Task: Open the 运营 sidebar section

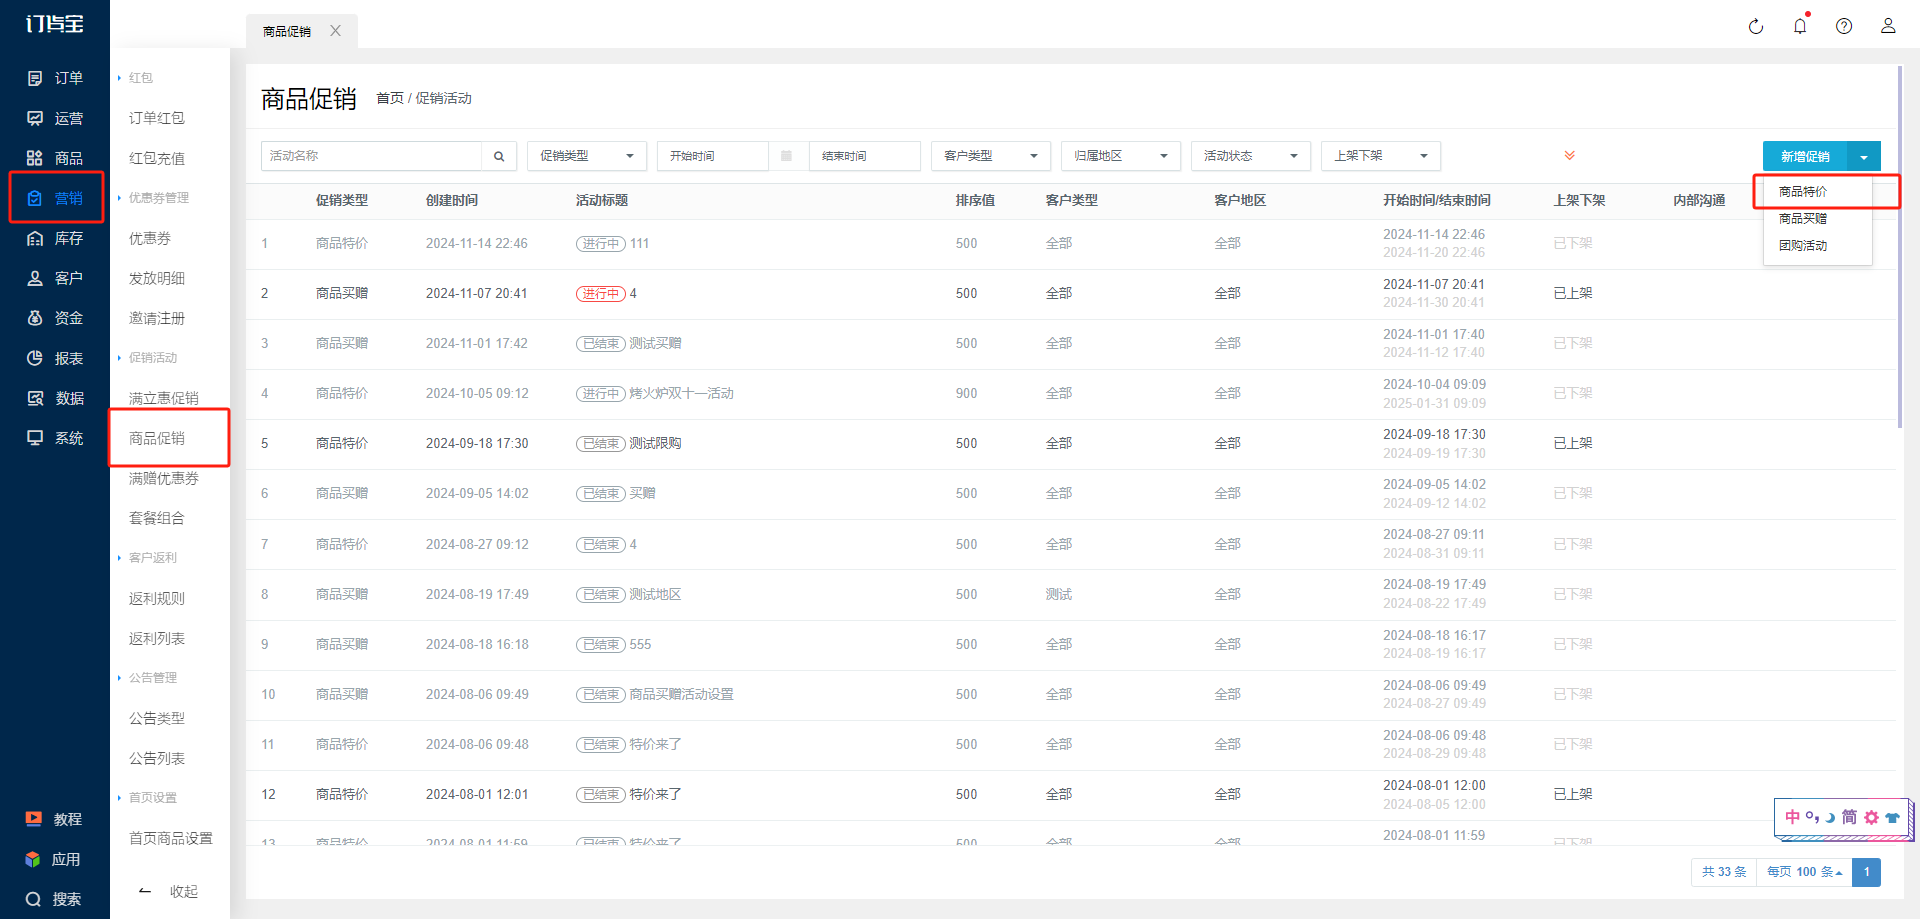Action: (x=55, y=118)
